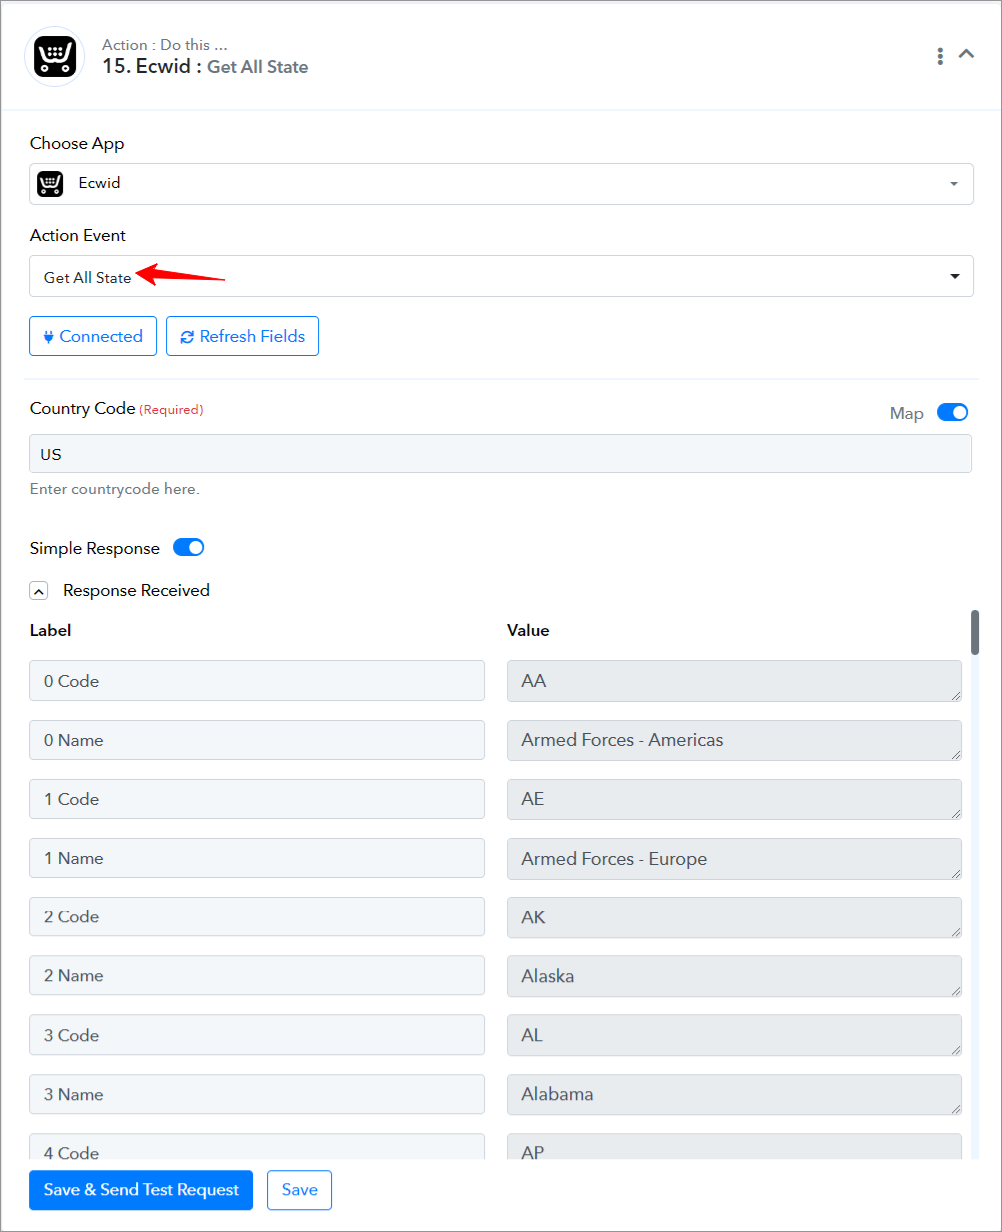Click the Ecwid cart logo in the header
The height and width of the screenshot is (1232, 1002).
pos(55,56)
